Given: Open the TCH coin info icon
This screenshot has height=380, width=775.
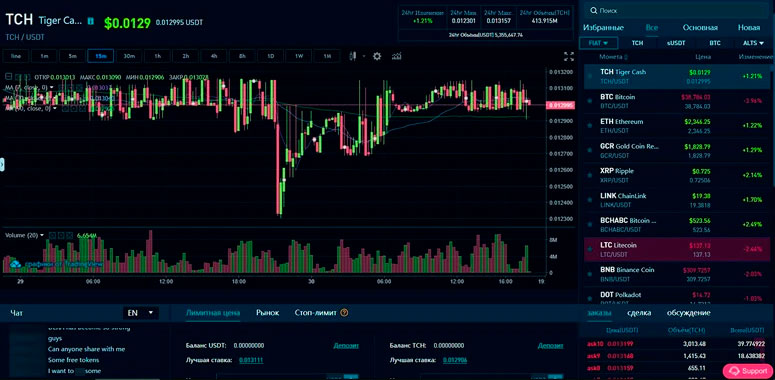Looking at the screenshot, I should pos(90,21).
